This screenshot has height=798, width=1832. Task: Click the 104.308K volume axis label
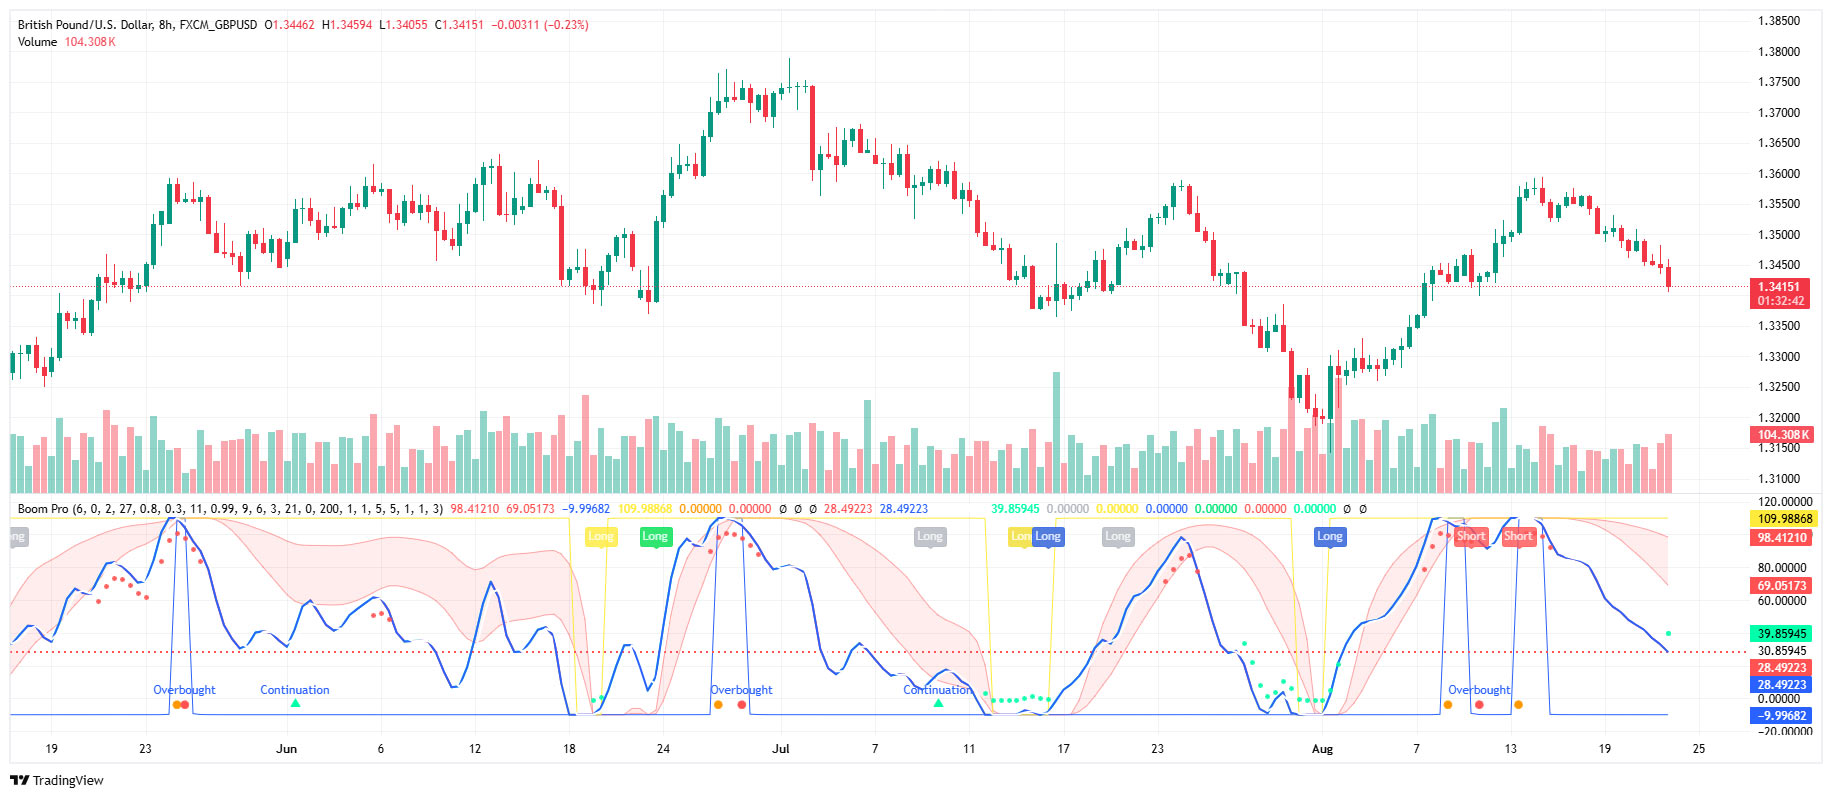pos(1784,435)
